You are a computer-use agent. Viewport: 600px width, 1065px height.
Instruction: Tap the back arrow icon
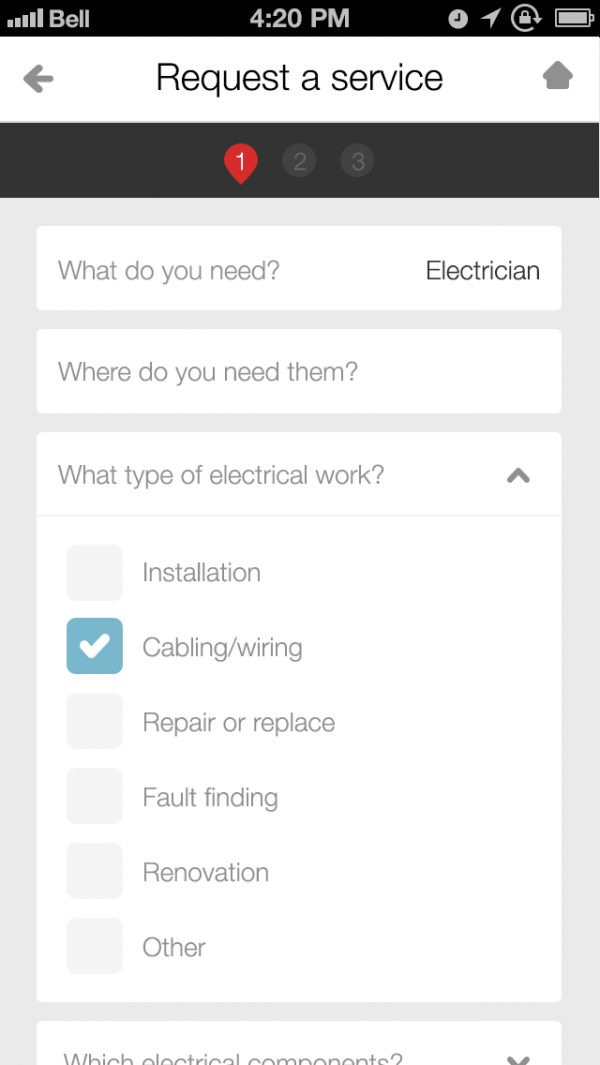coord(38,78)
